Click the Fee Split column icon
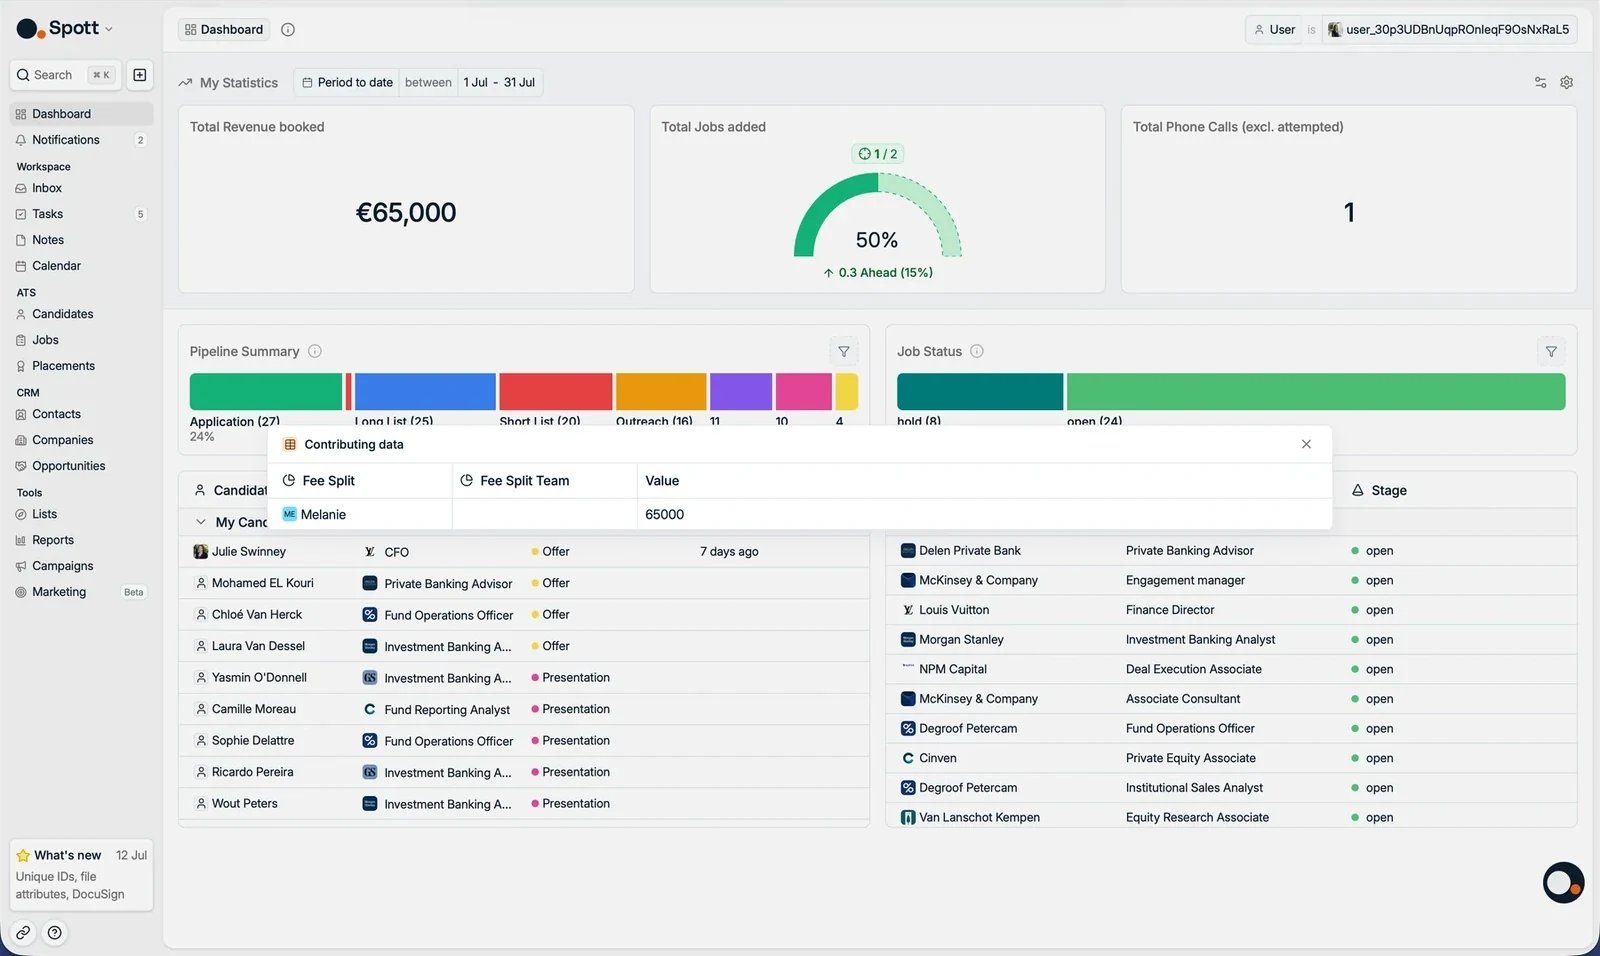 pyautogui.click(x=289, y=481)
